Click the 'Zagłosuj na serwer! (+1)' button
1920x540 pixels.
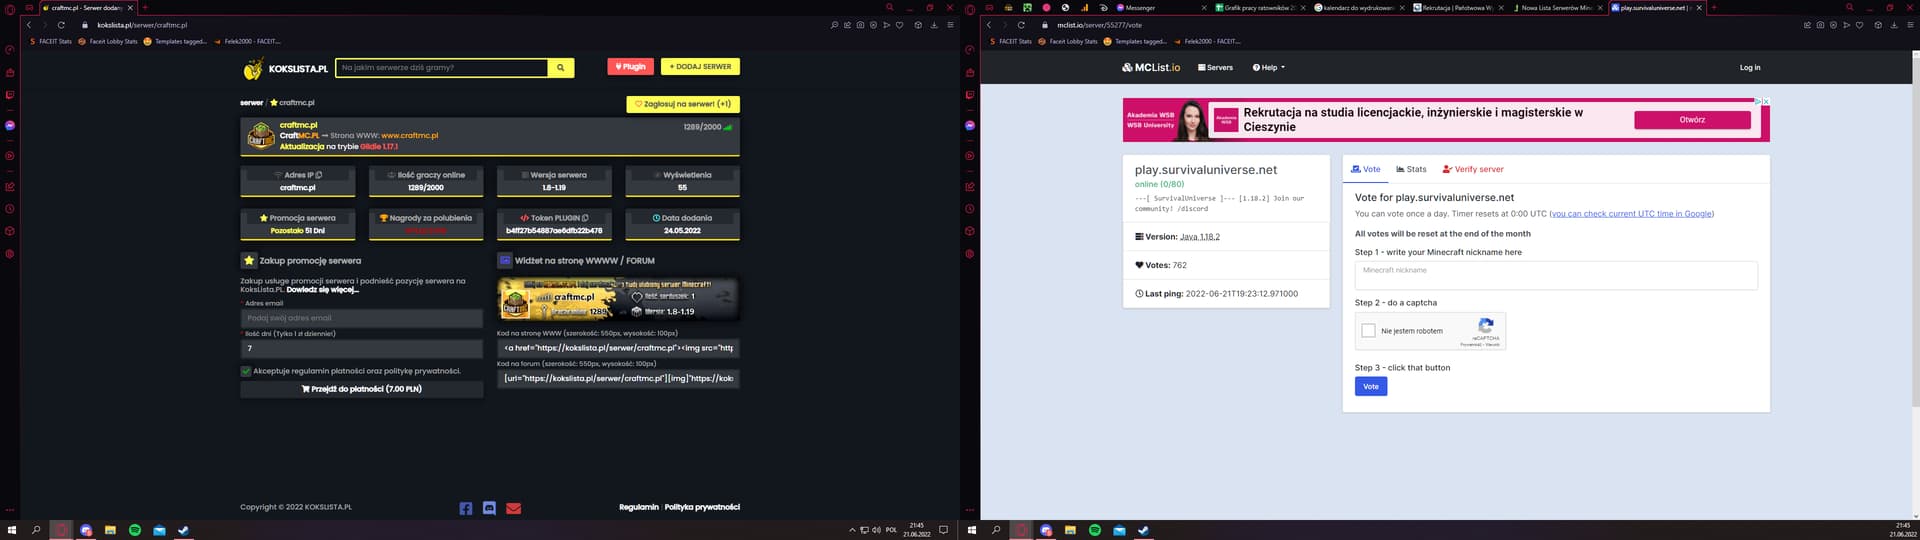(x=682, y=104)
